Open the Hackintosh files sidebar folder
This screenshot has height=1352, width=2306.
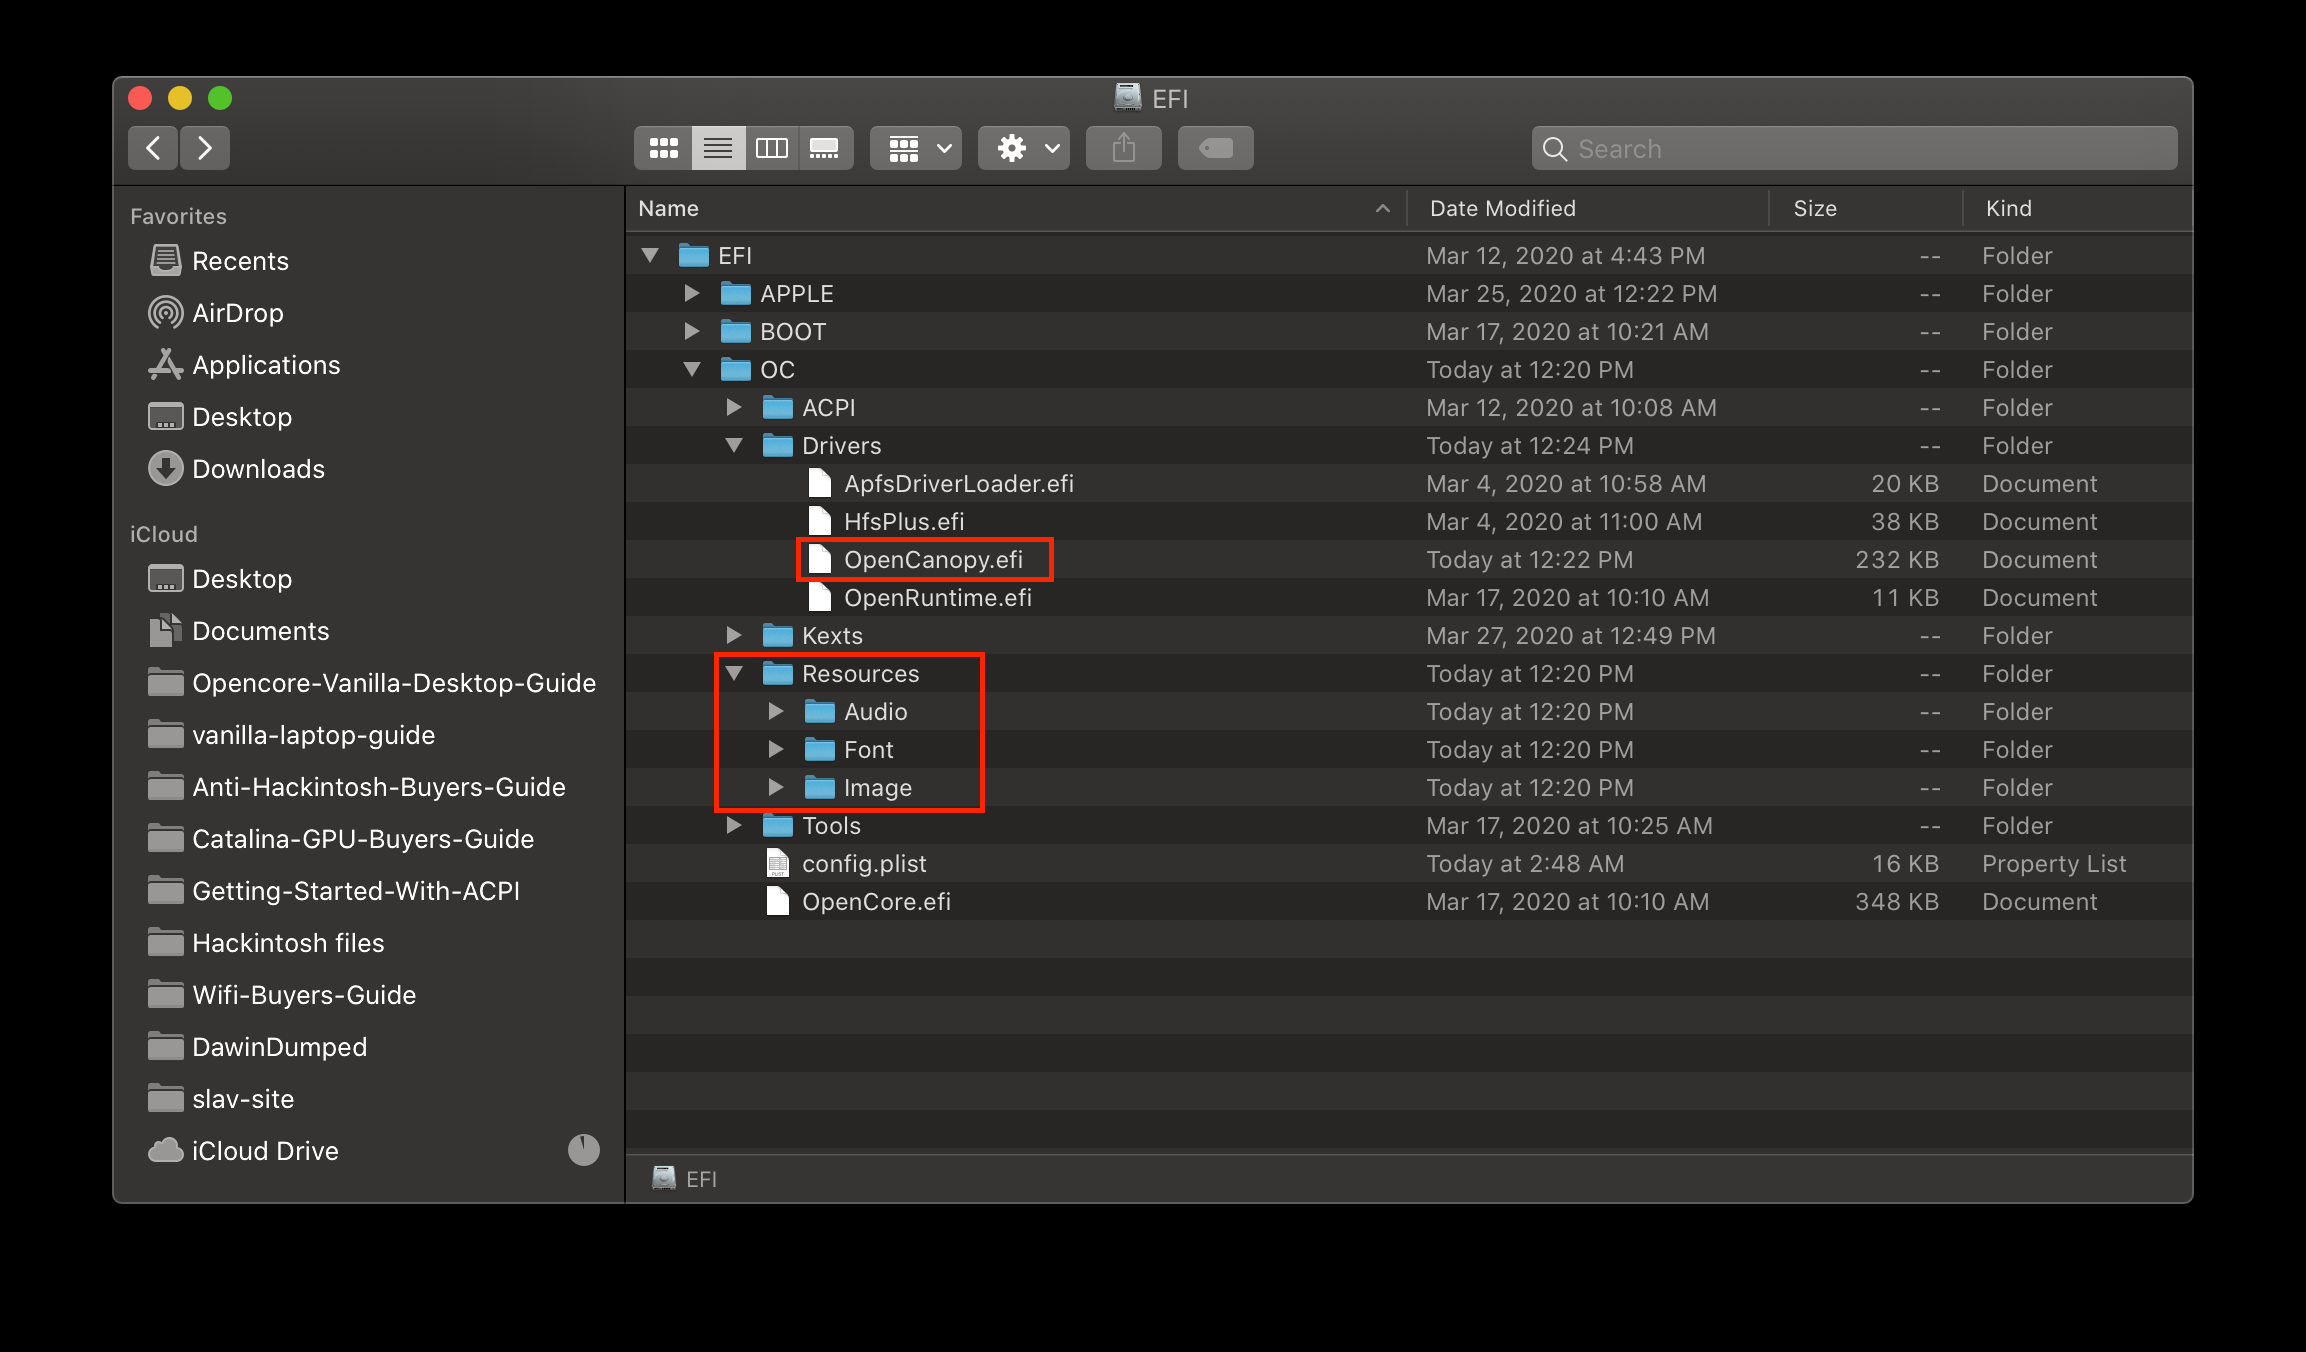pyautogui.click(x=288, y=943)
